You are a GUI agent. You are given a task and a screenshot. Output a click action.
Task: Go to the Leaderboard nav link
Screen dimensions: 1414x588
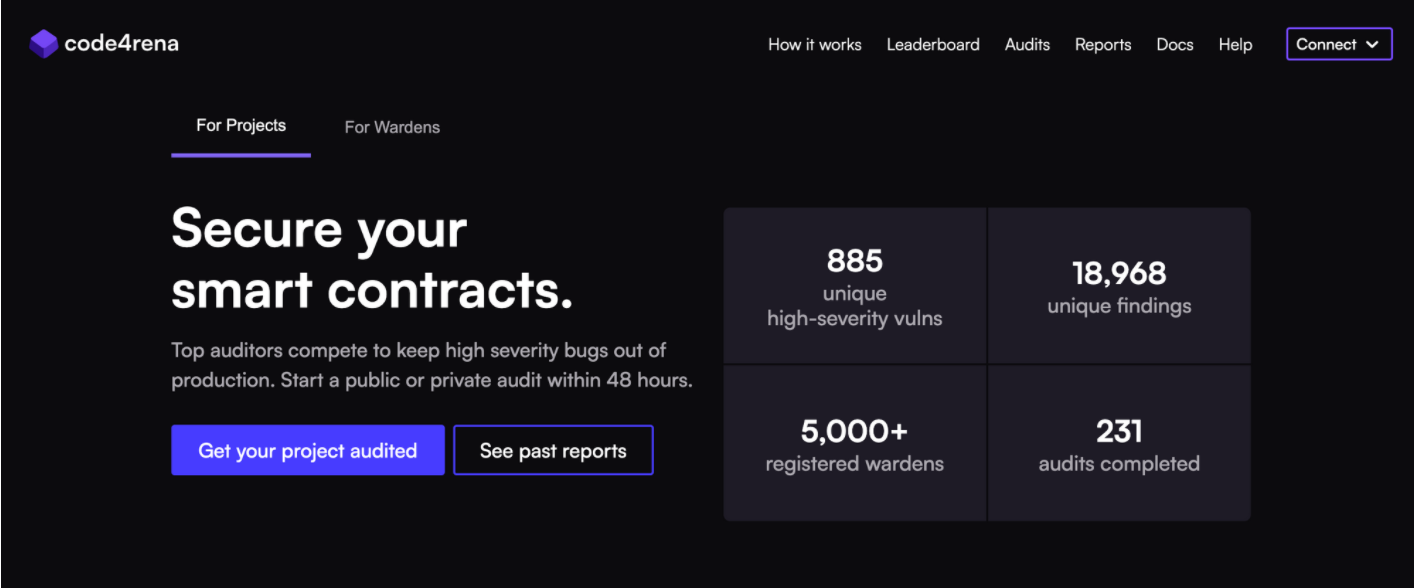tap(932, 45)
